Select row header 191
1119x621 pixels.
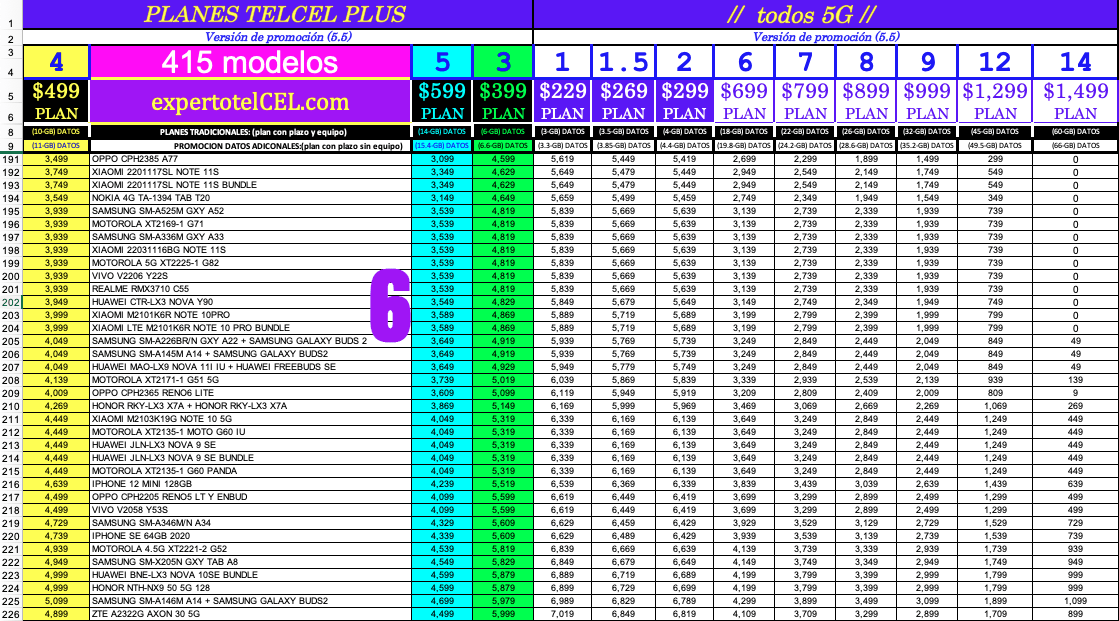[11, 159]
